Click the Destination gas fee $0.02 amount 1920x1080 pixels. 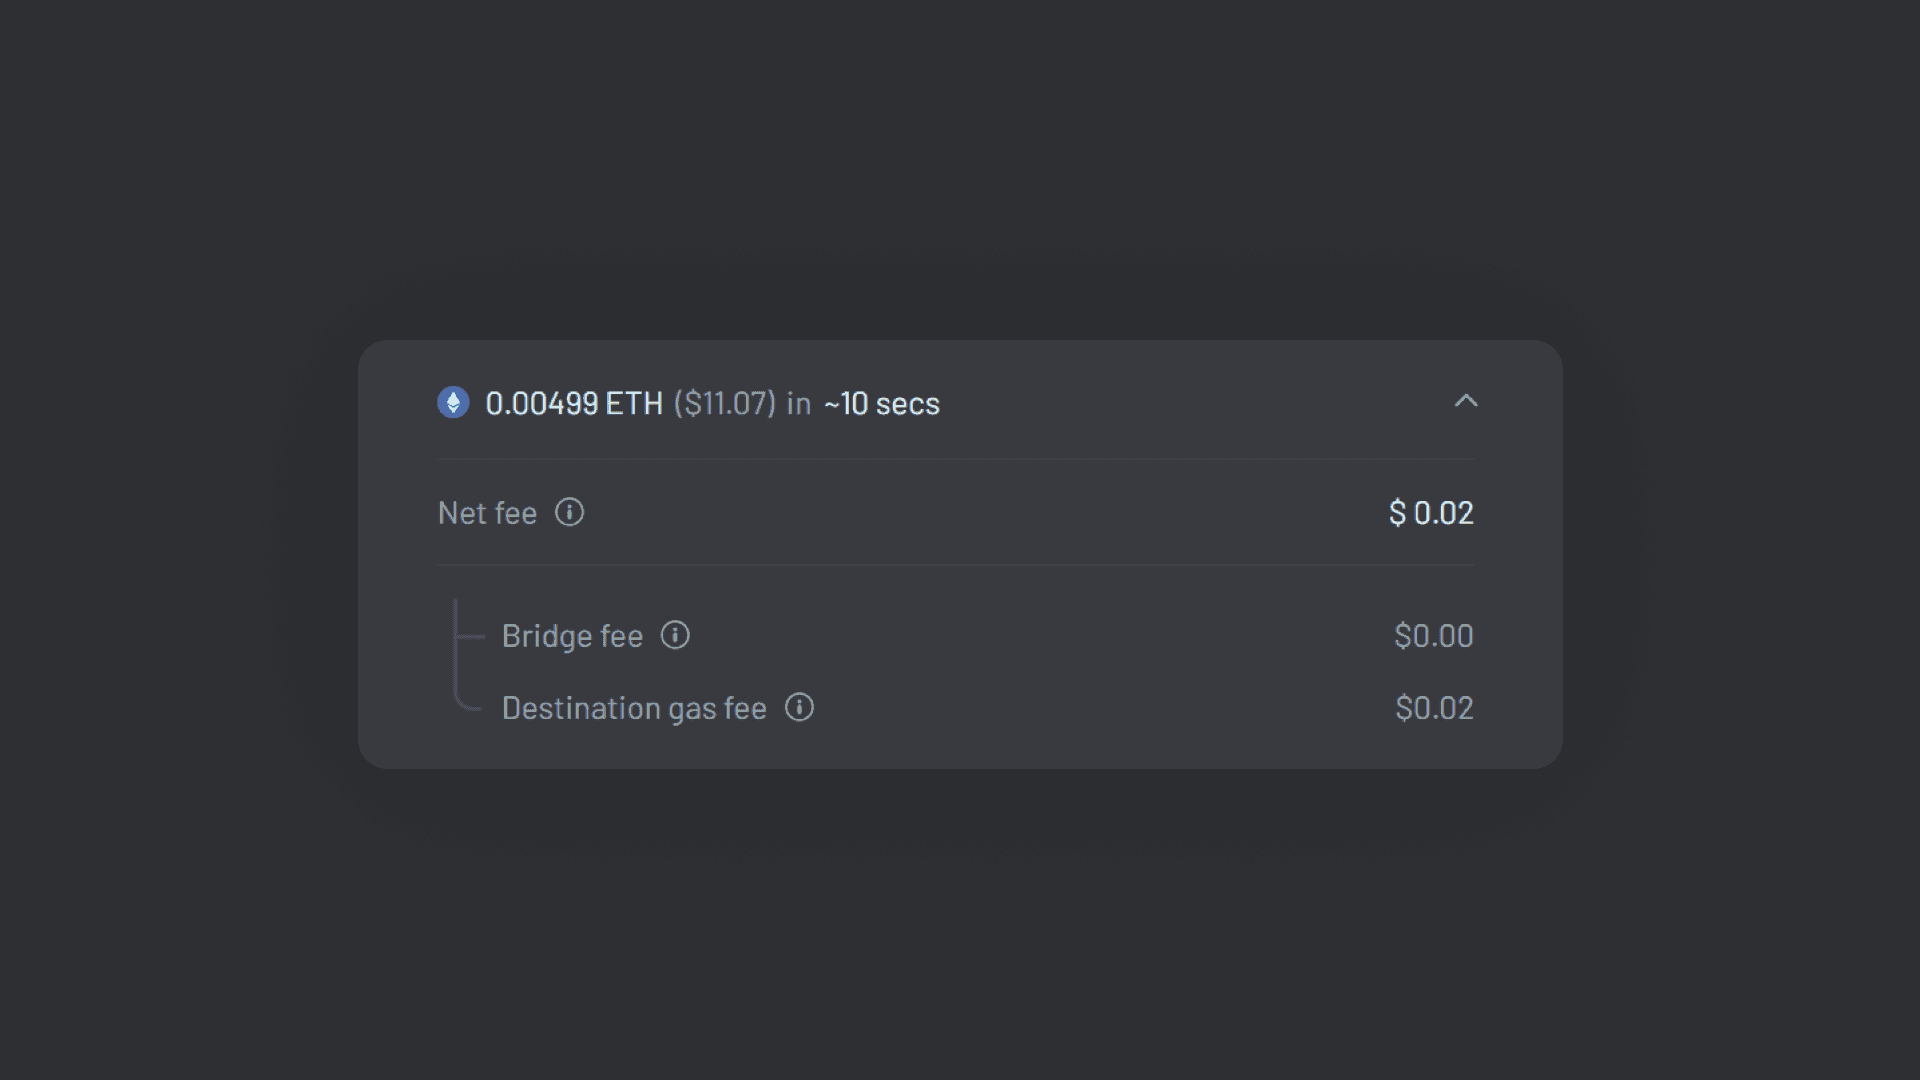1434,708
